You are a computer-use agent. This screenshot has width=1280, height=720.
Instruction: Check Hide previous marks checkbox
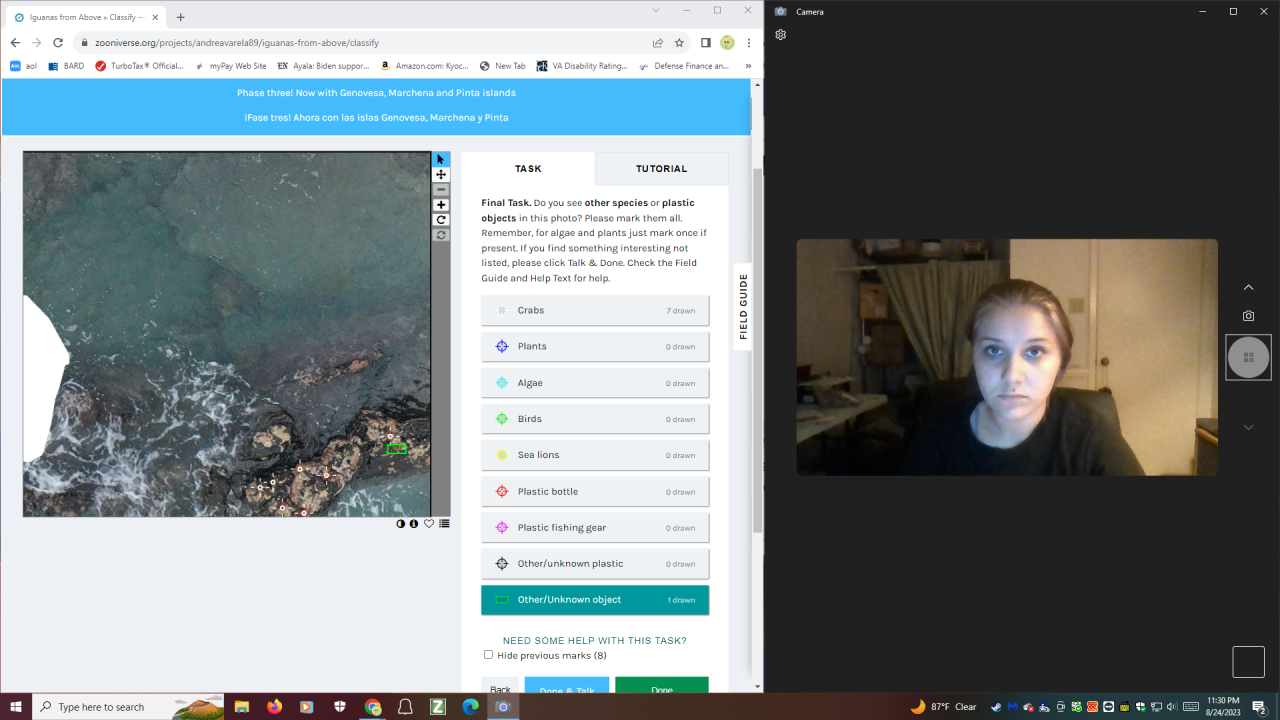(488, 655)
